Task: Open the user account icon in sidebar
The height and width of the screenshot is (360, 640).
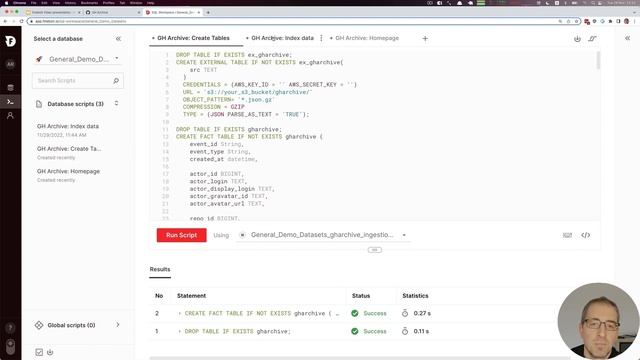Action: [x=10, y=116]
